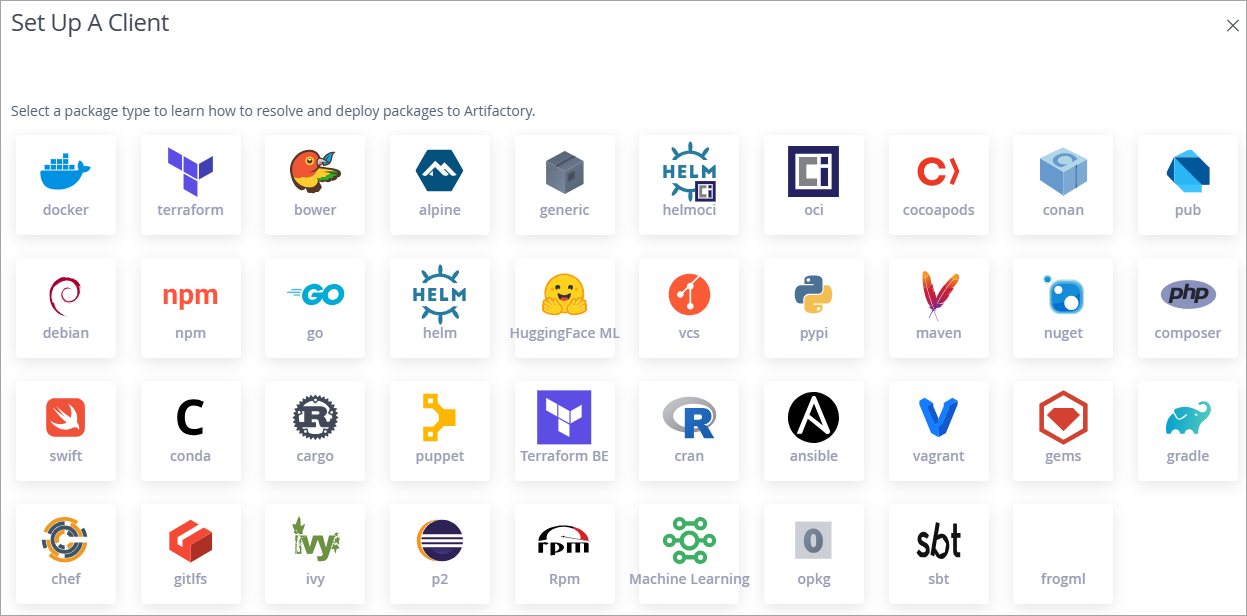Open the Helm setup tile

pyautogui.click(x=439, y=307)
